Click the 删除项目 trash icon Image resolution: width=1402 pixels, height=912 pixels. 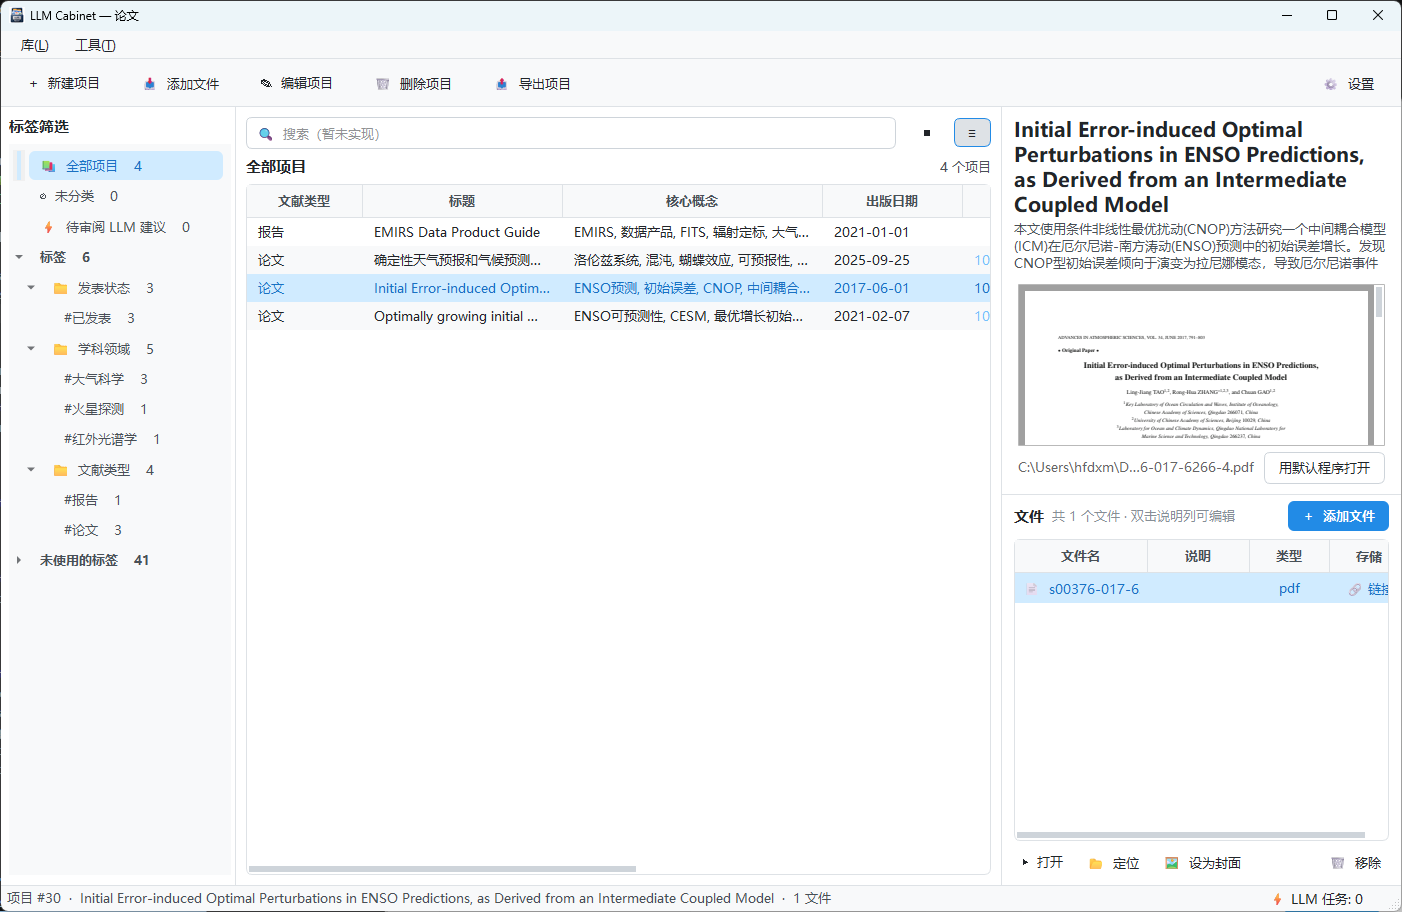point(382,84)
